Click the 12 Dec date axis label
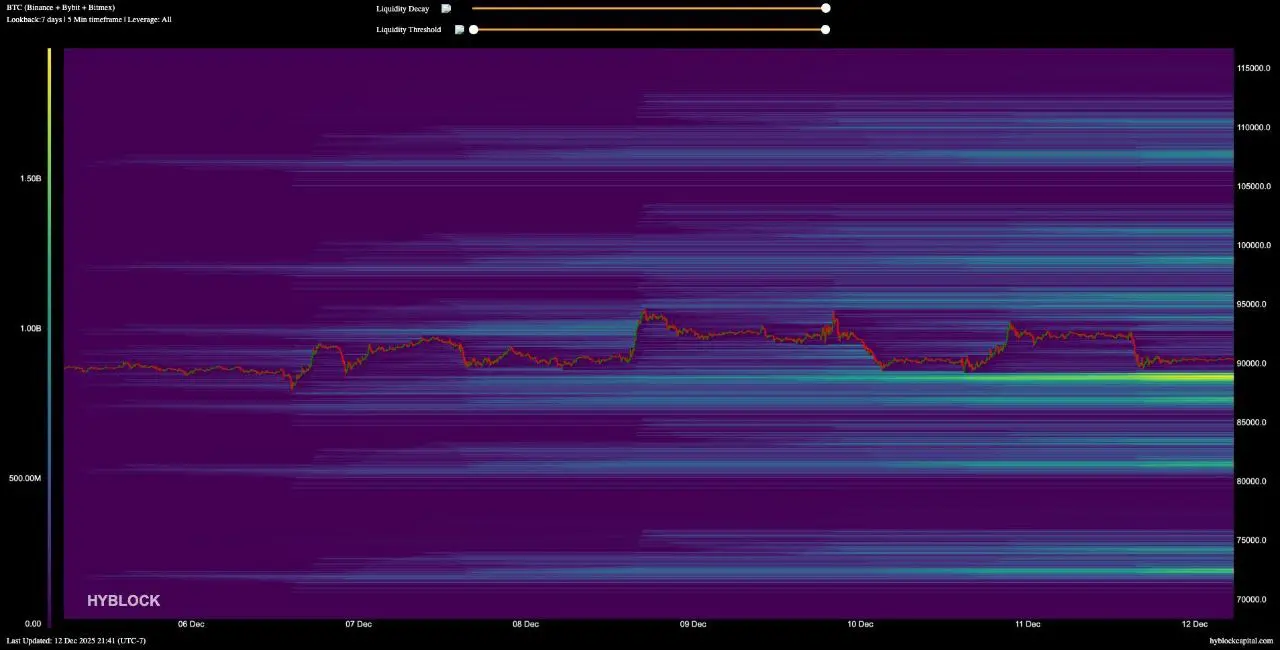 1194,624
